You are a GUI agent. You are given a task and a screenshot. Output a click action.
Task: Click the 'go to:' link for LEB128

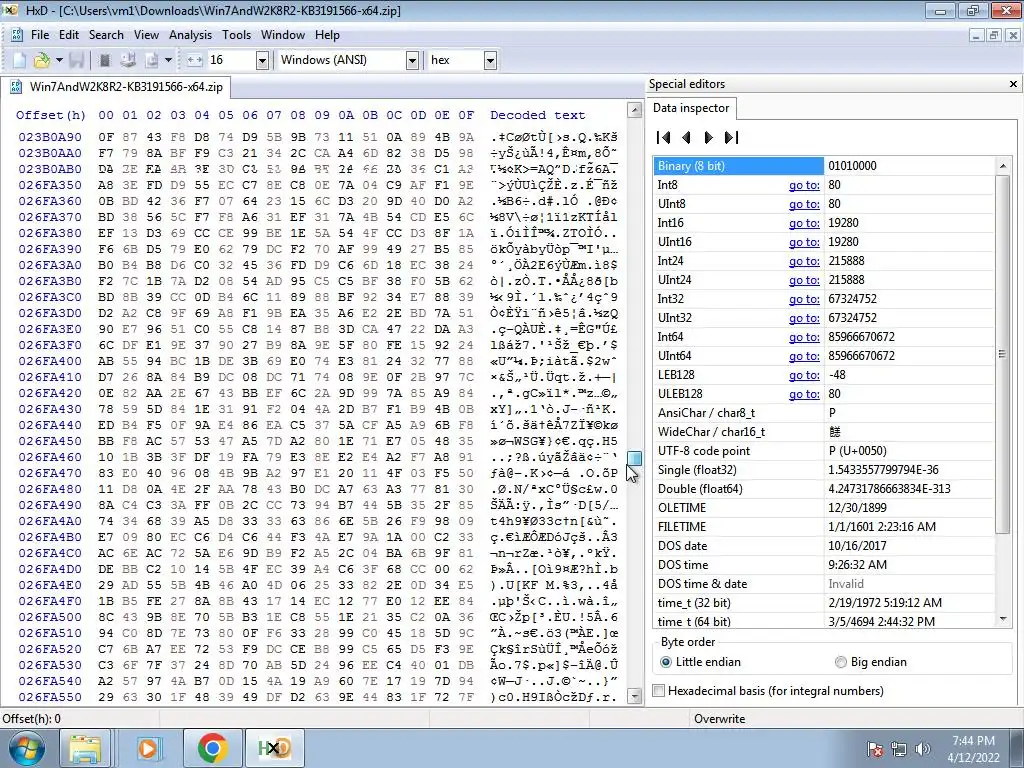(x=804, y=375)
